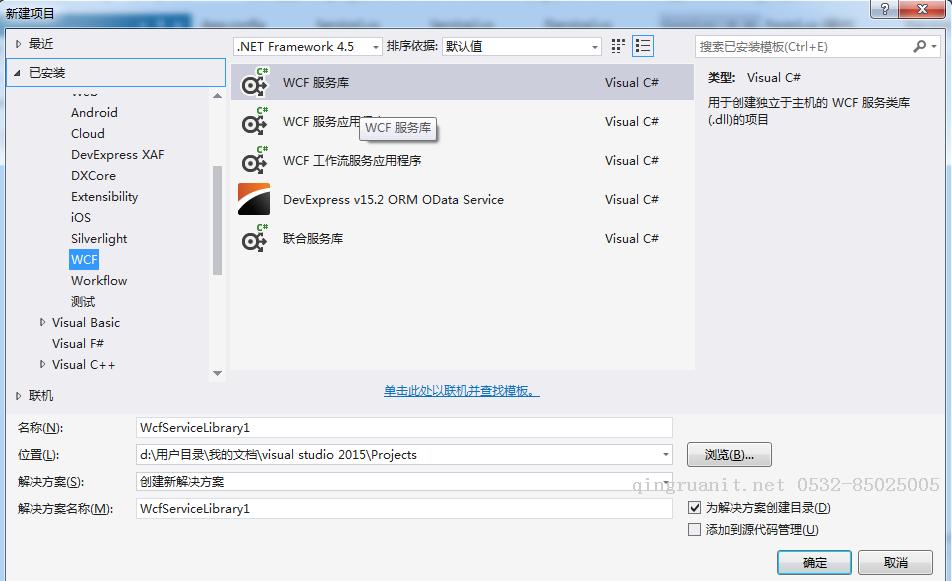Focus the 搜索已安装模板 search box
952x581 pixels.
coord(803,47)
